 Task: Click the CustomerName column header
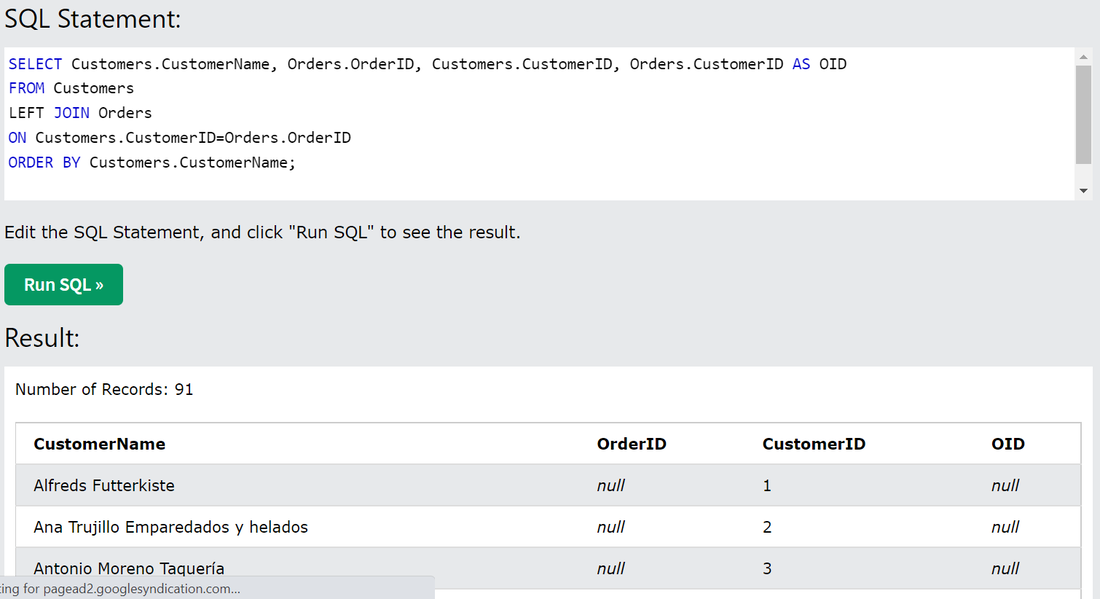tap(100, 444)
